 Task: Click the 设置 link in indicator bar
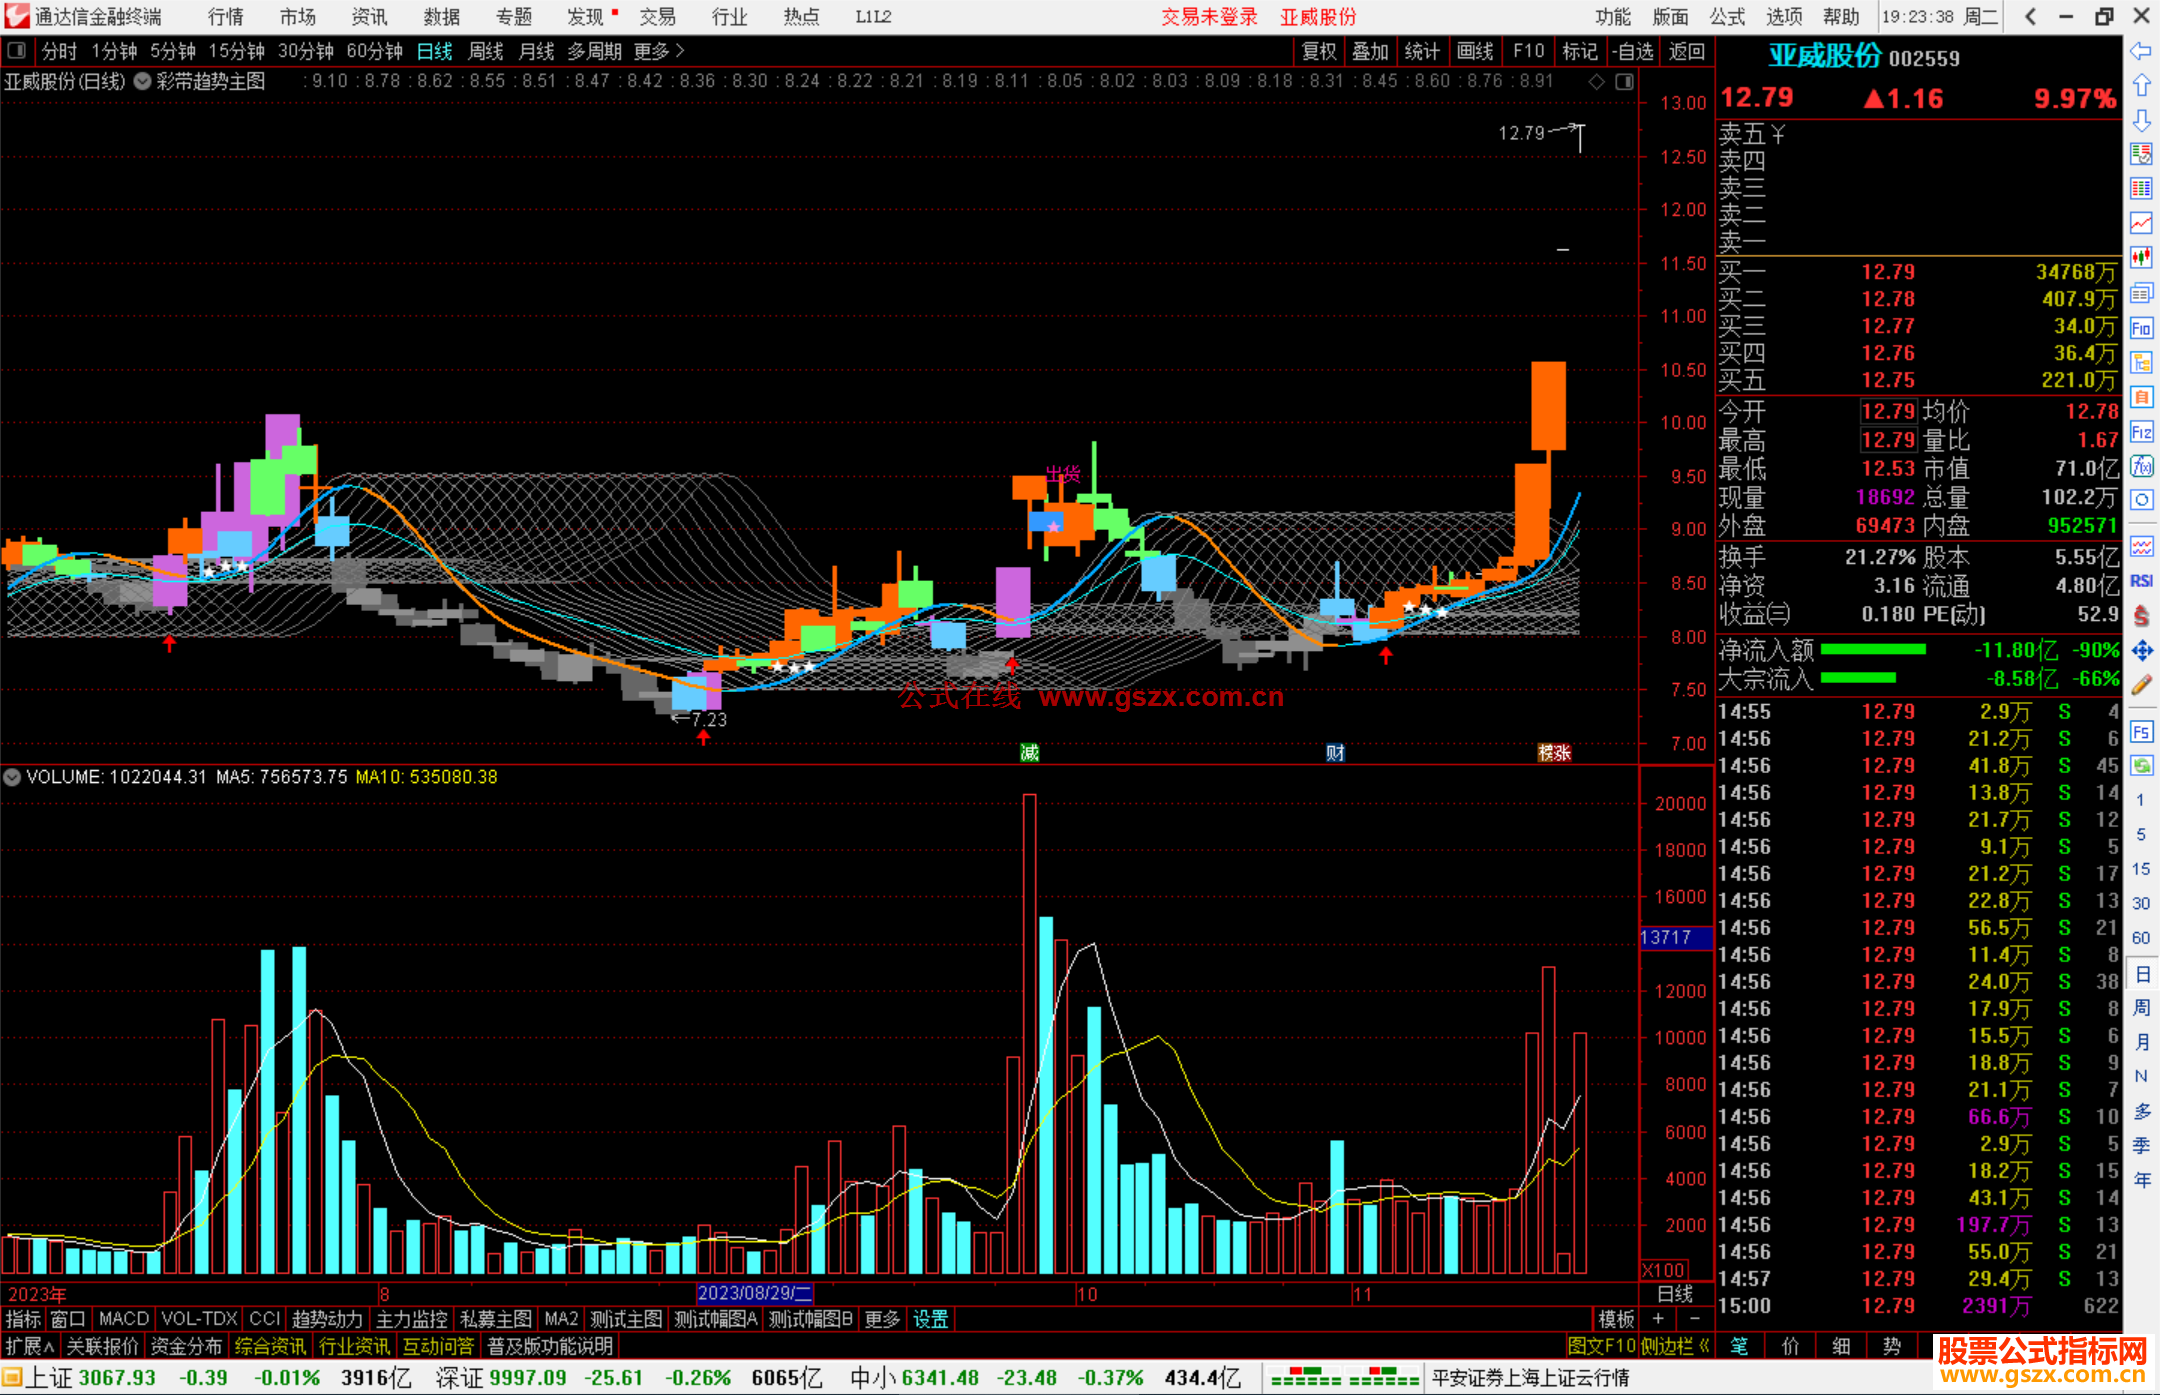point(930,1319)
